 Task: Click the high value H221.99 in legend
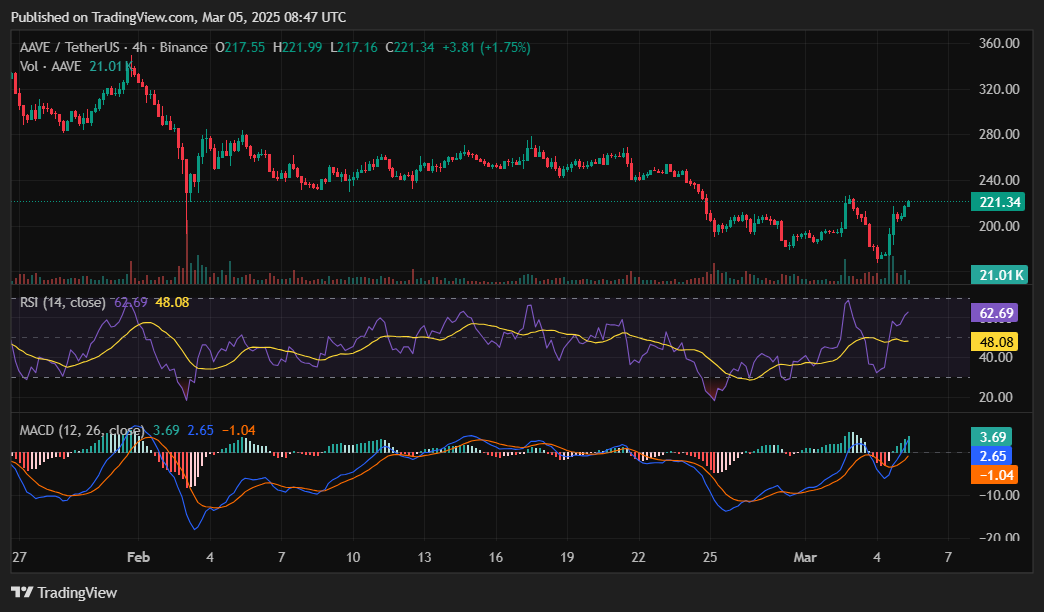pyautogui.click(x=298, y=46)
